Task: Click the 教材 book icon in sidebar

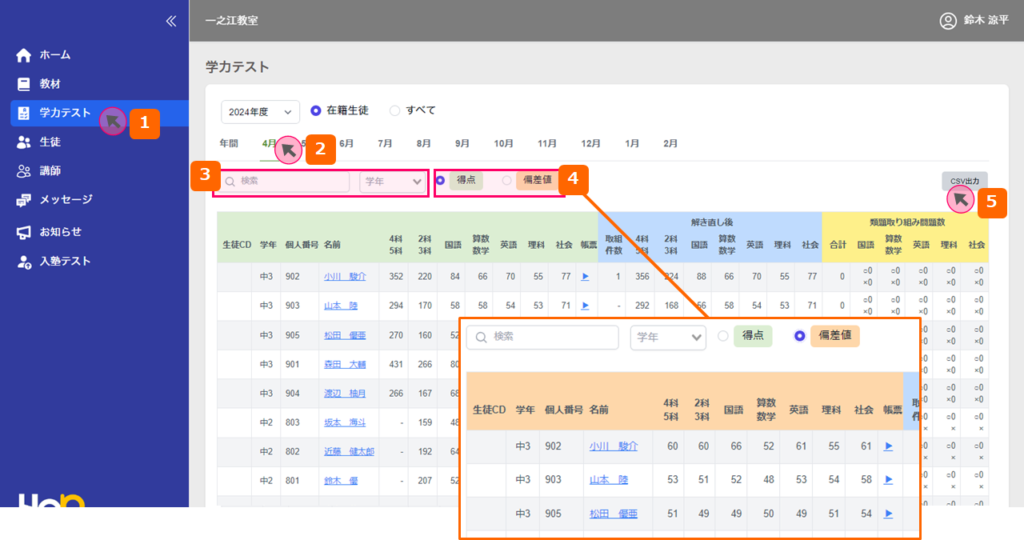Action: tap(24, 84)
